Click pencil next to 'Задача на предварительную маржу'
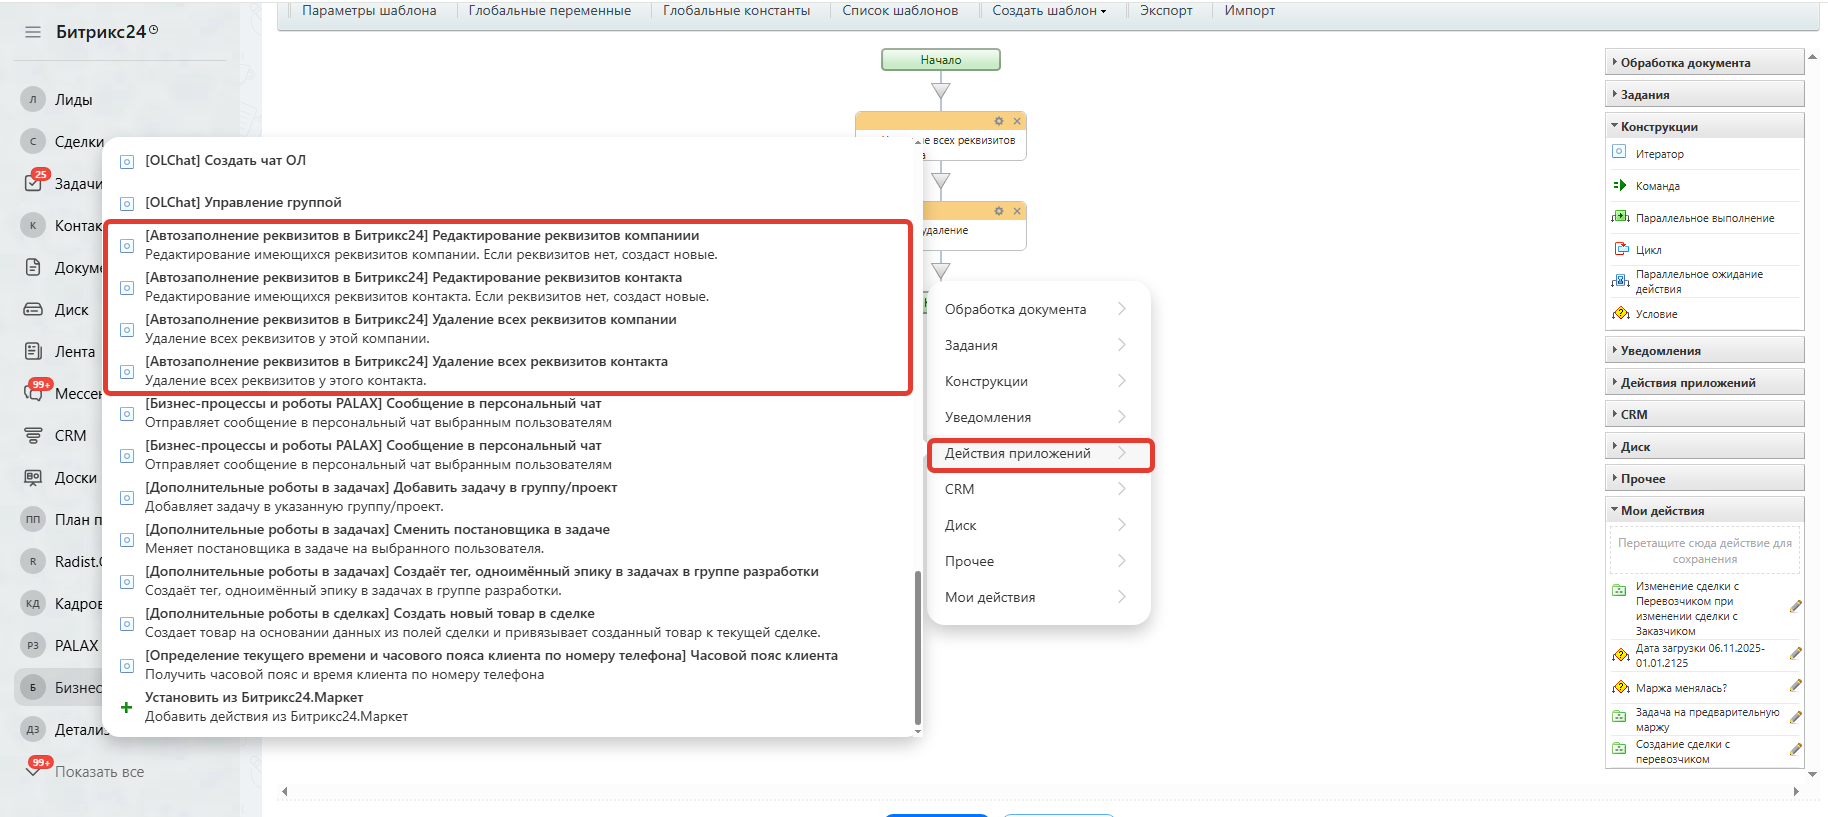1828x817 pixels. point(1795,718)
